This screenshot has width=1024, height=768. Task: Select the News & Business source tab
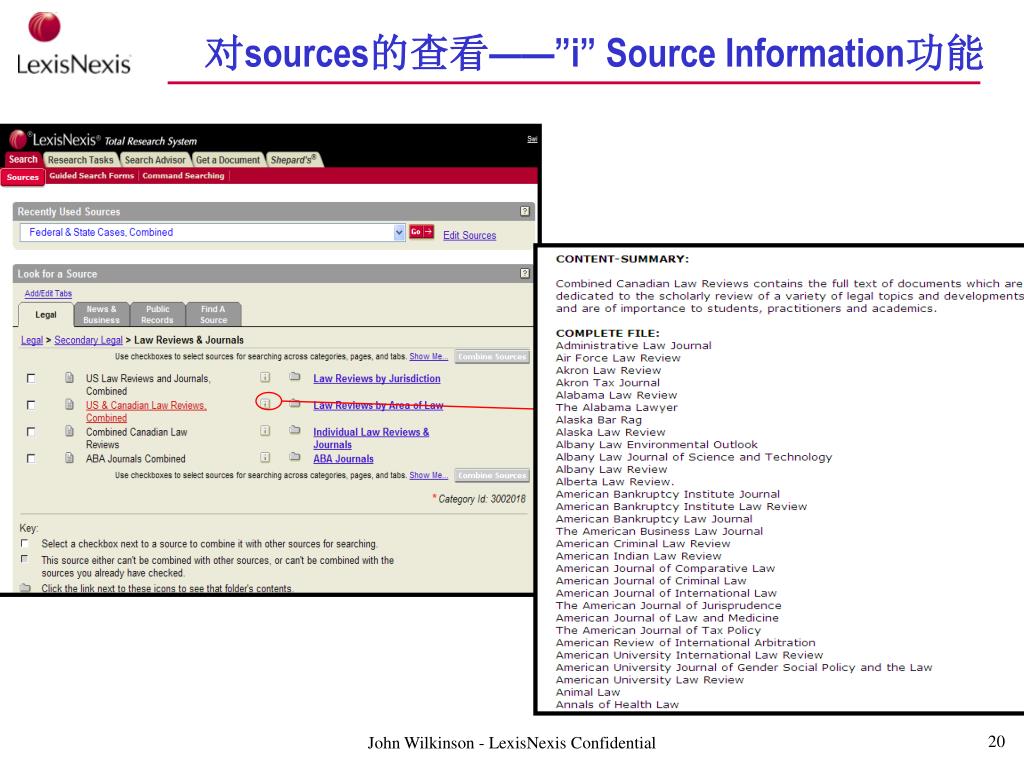click(x=101, y=314)
